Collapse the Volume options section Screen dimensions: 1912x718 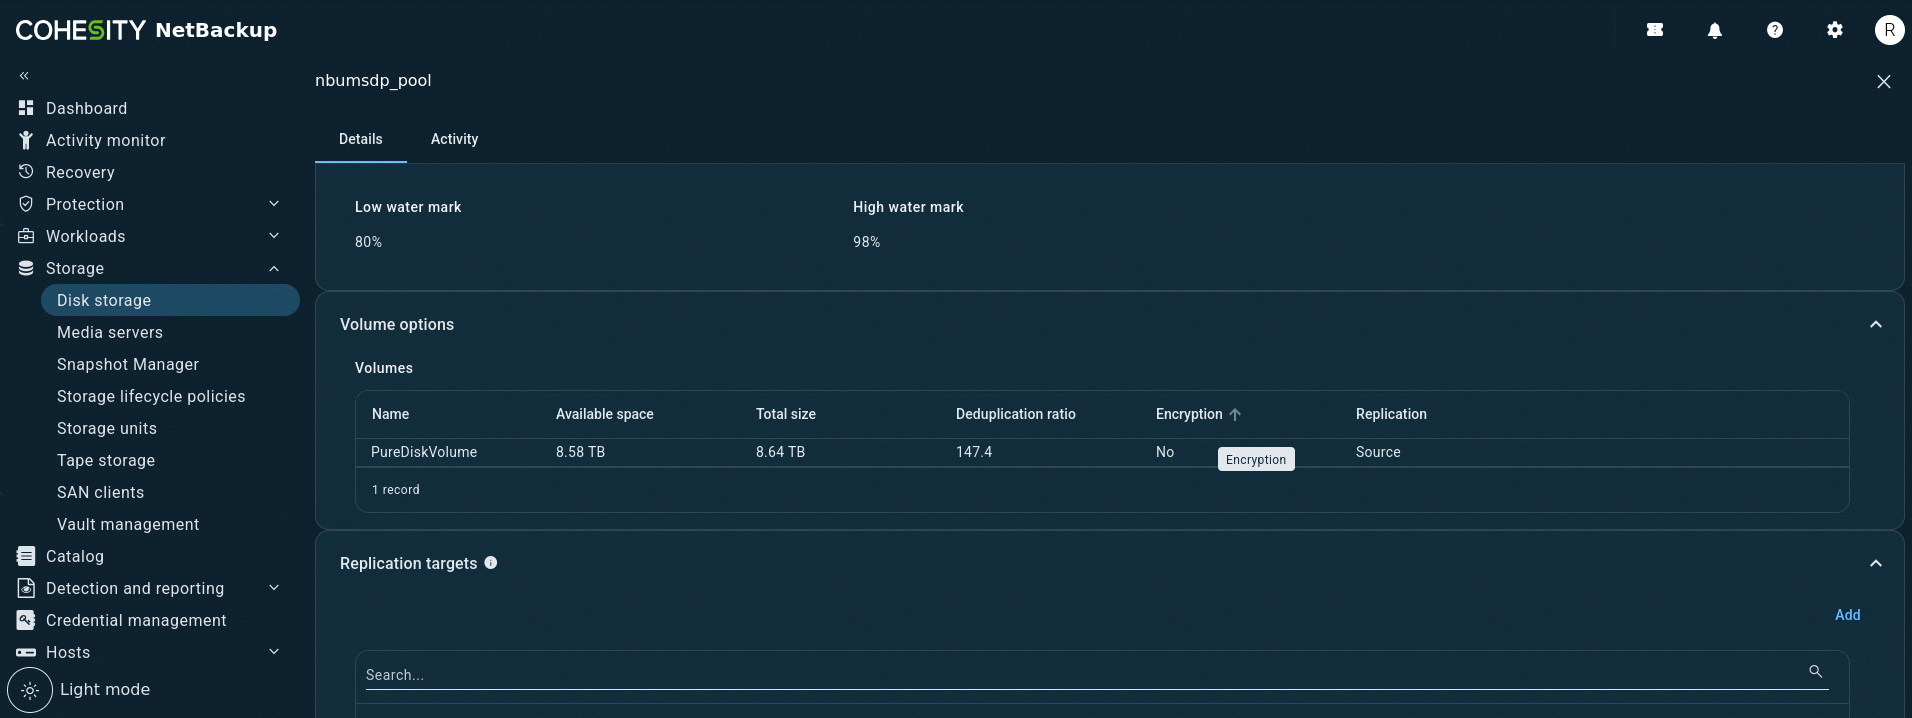coord(1876,325)
